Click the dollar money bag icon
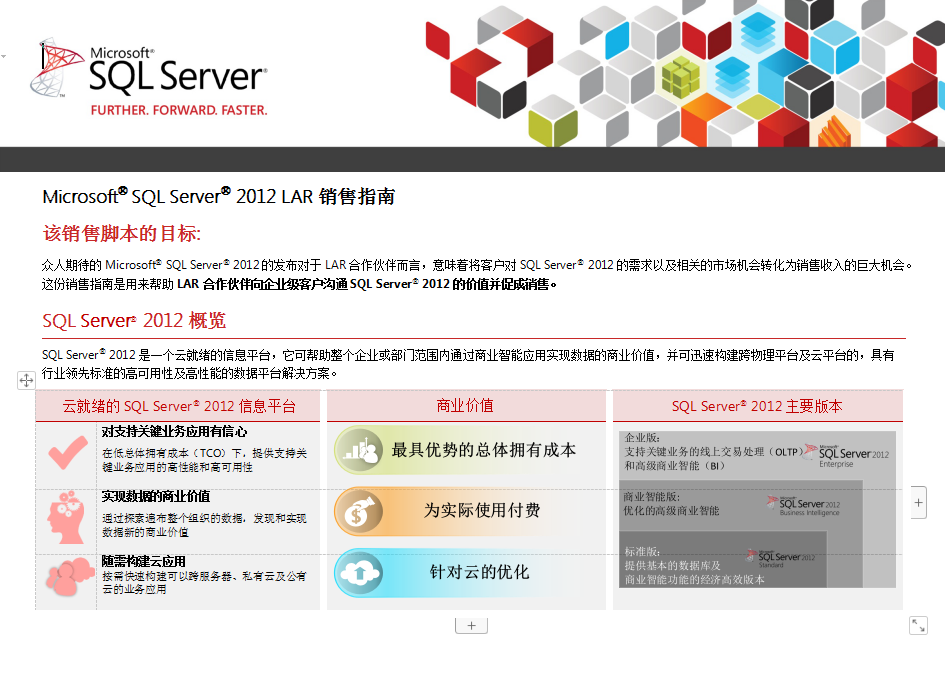 coord(358,512)
